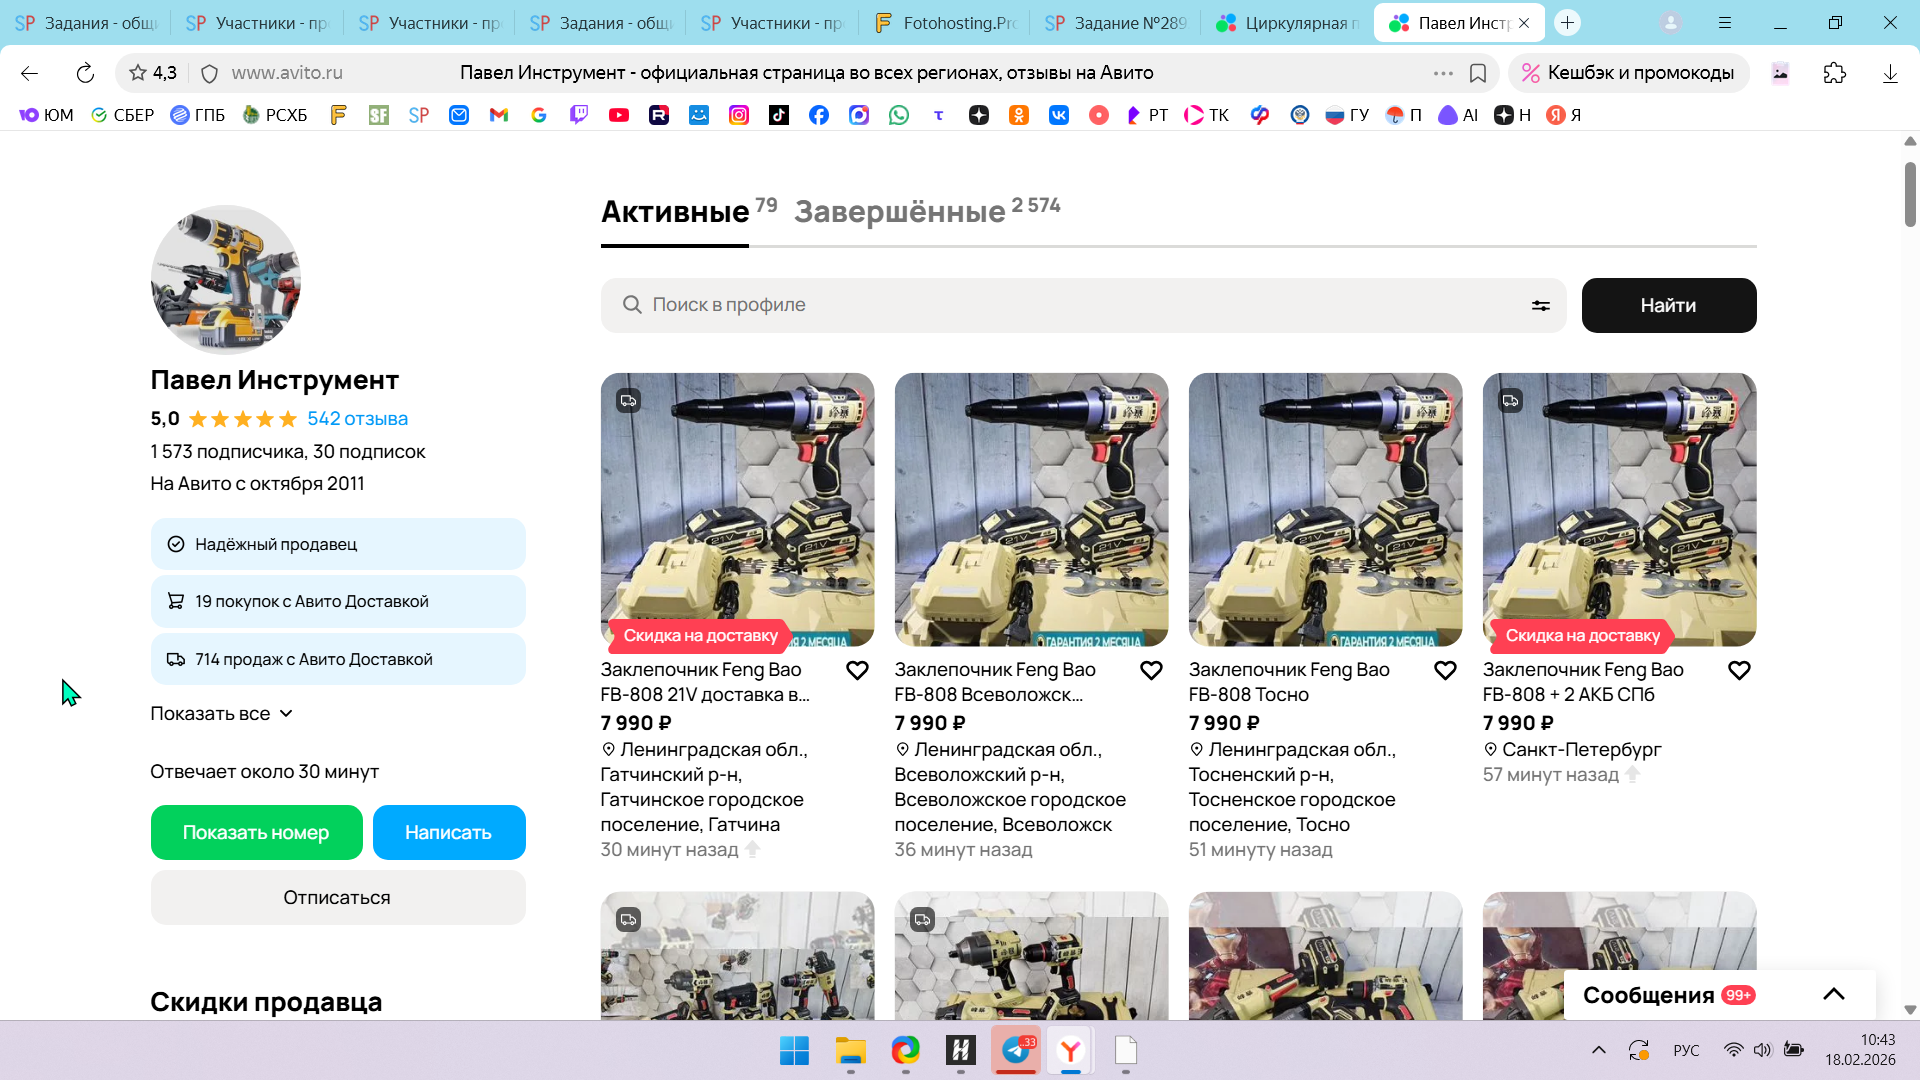Expand the Сообщения chat panel

[1833, 994]
